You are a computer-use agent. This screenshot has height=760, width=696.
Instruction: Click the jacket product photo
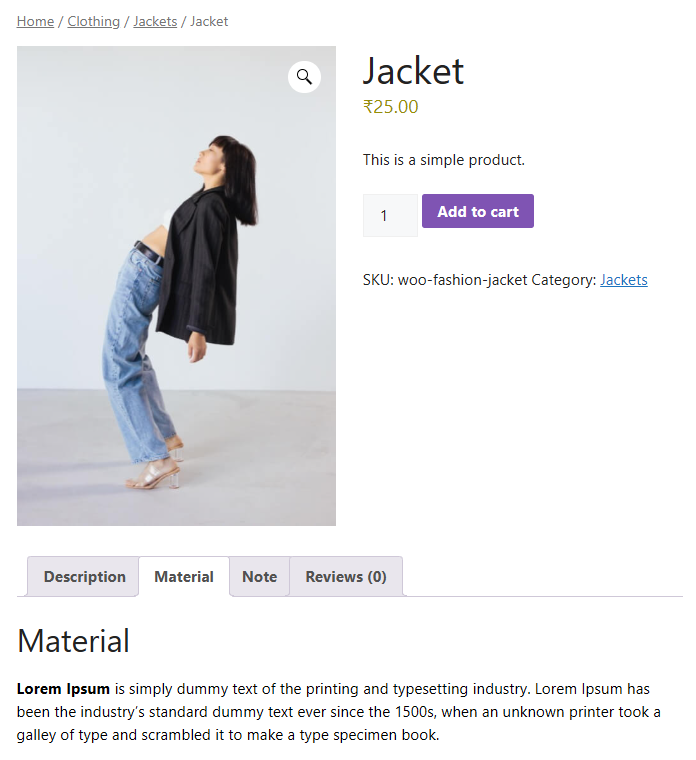[x=177, y=300]
